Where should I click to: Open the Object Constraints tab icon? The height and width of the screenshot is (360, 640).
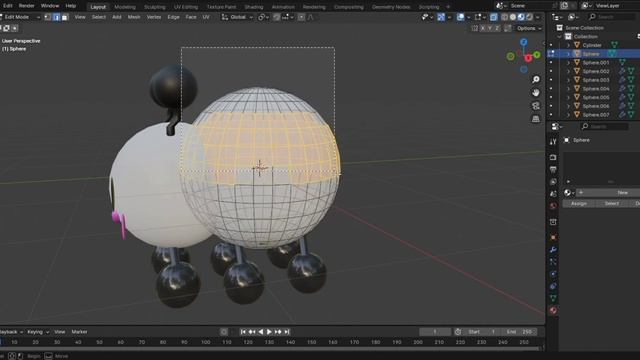[x=553, y=286]
